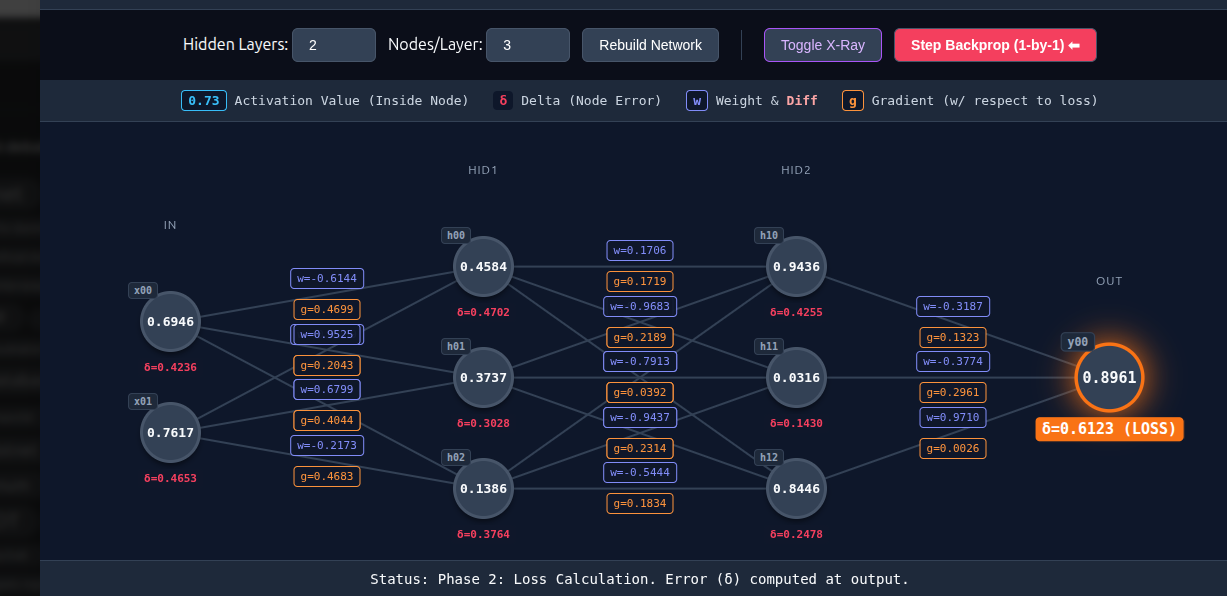Click the Phase 2 status message
The width and height of the screenshot is (1227, 596).
pyautogui.click(x=639, y=579)
